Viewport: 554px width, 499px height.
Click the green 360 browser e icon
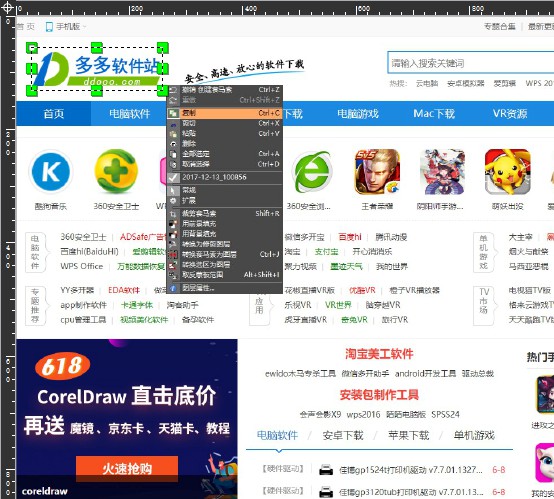click(x=312, y=172)
